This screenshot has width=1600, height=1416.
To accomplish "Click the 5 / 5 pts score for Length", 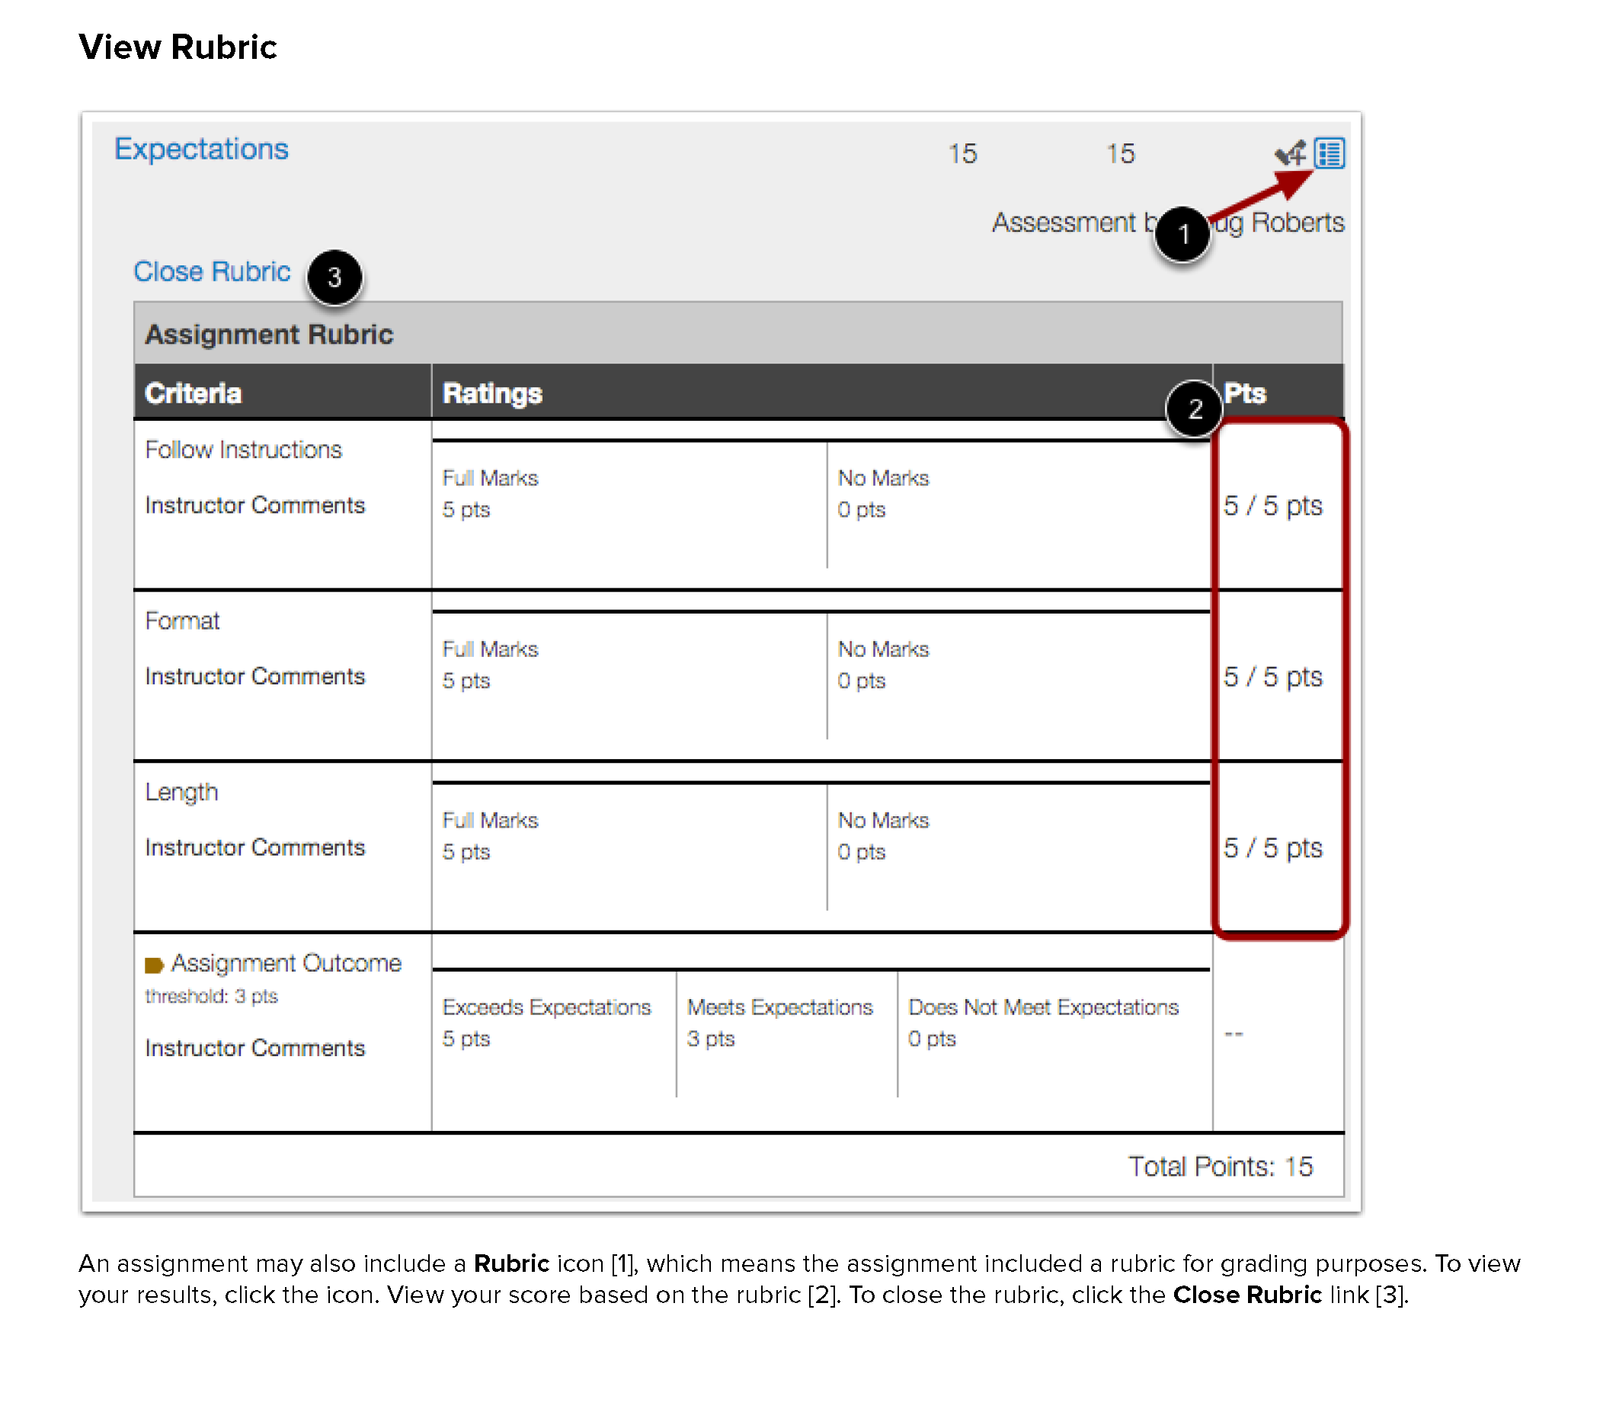I will (1273, 848).
